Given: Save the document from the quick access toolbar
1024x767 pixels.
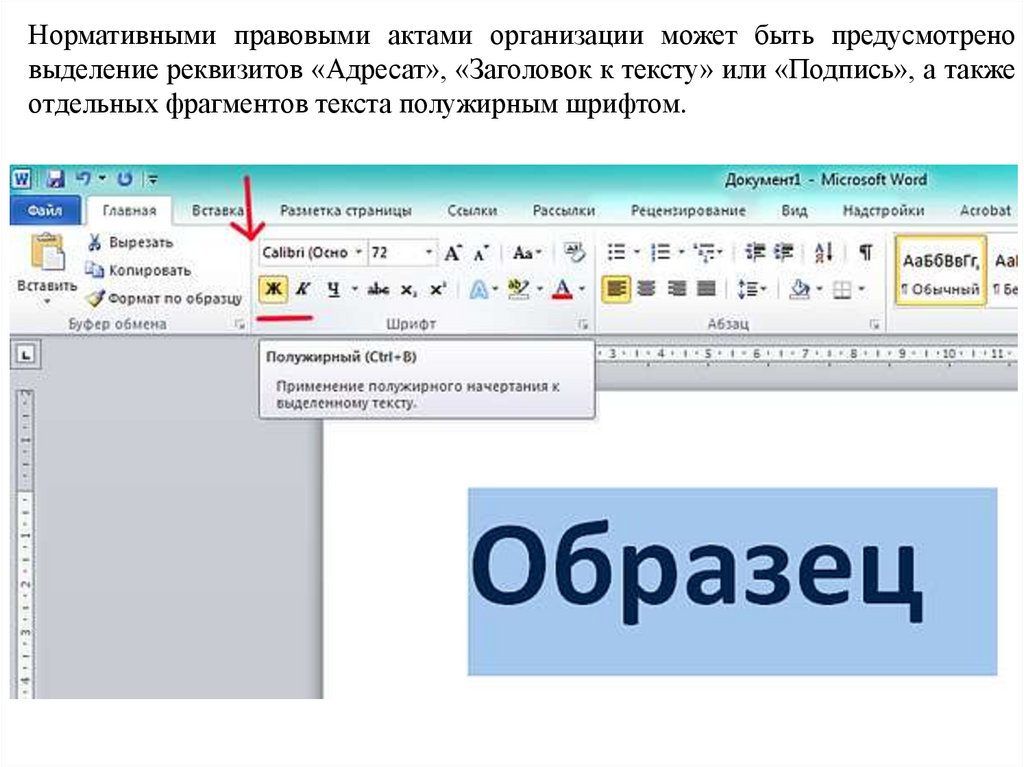Looking at the screenshot, I should 56,178.
